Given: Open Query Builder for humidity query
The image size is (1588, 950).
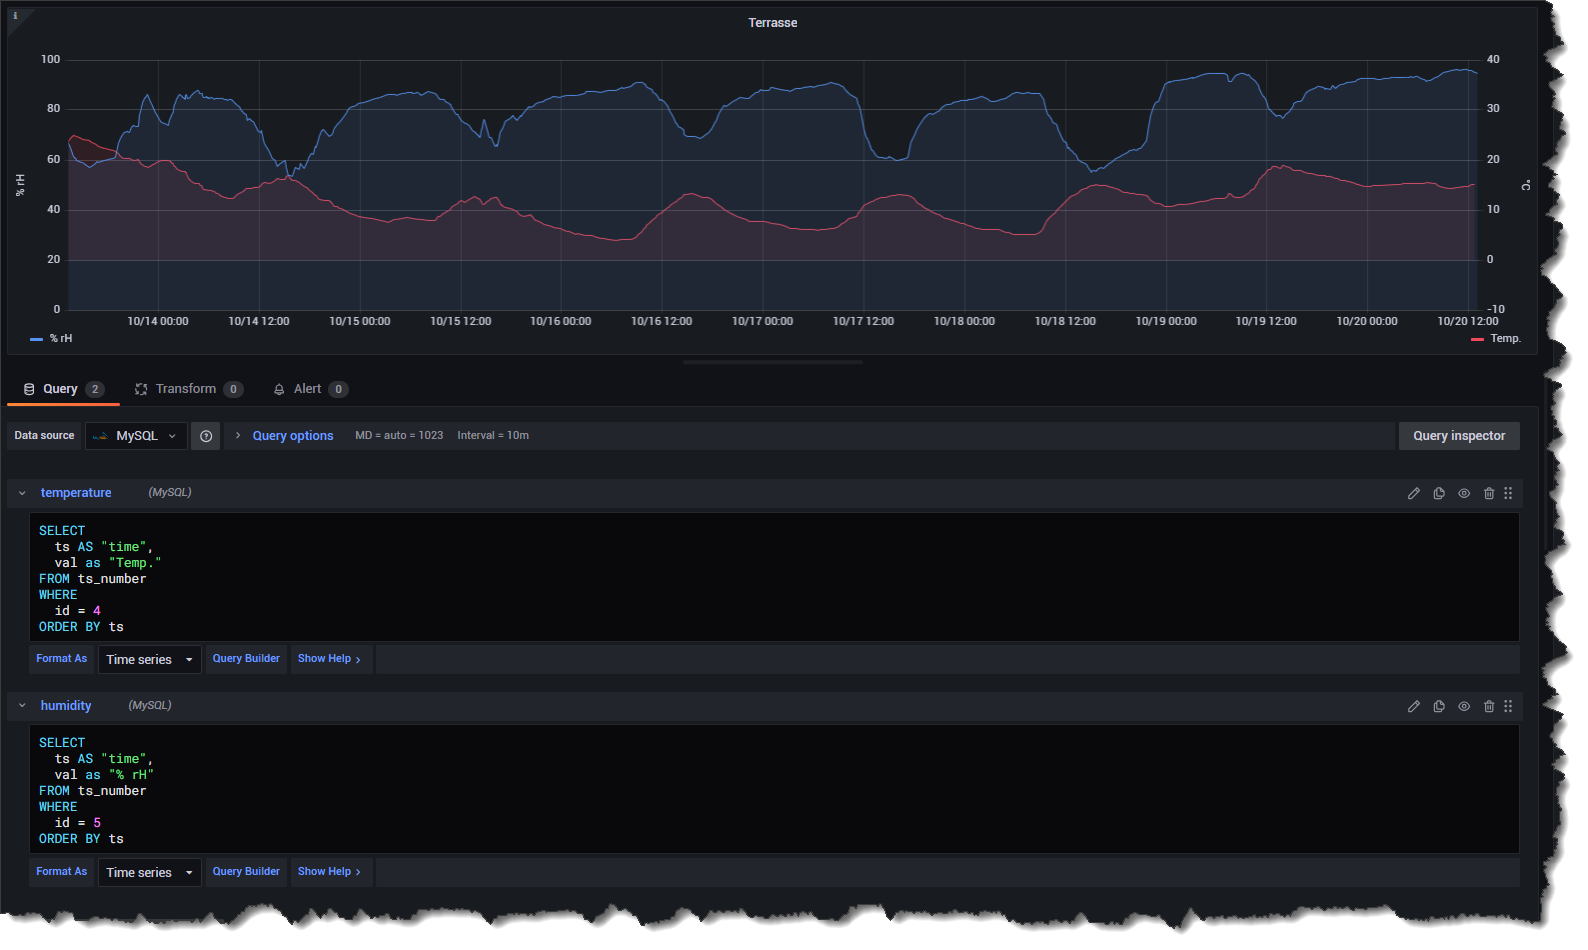Looking at the screenshot, I should pyautogui.click(x=246, y=872).
